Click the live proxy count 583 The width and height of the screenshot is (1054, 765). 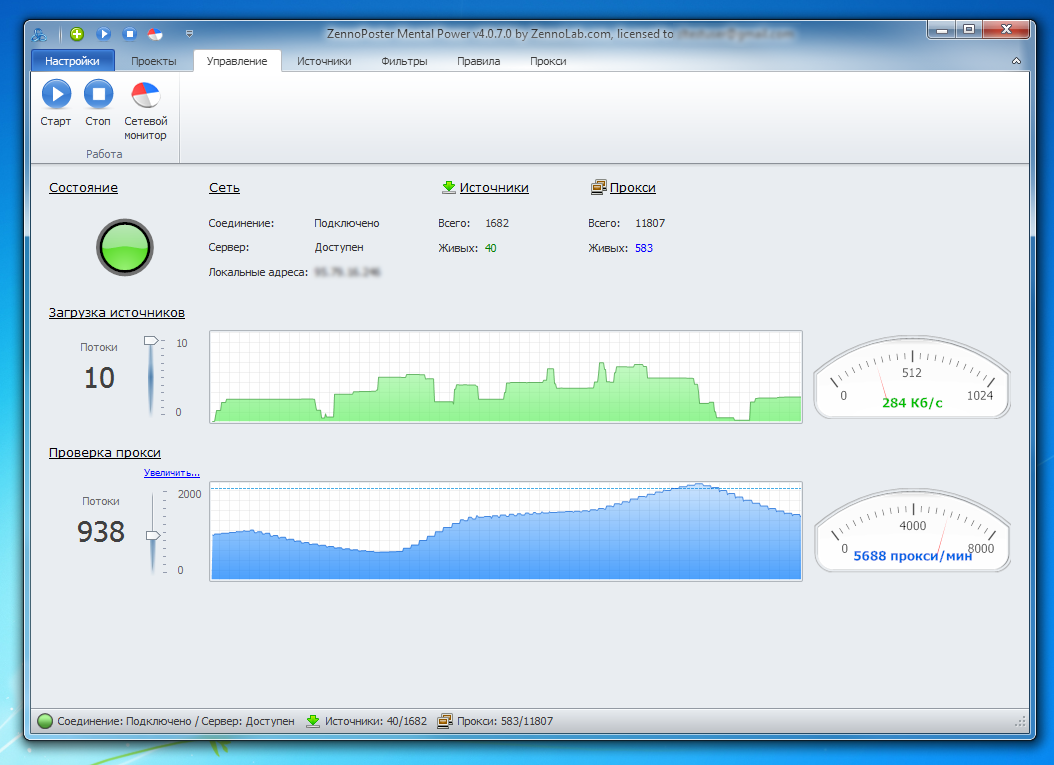tap(644, 248)
